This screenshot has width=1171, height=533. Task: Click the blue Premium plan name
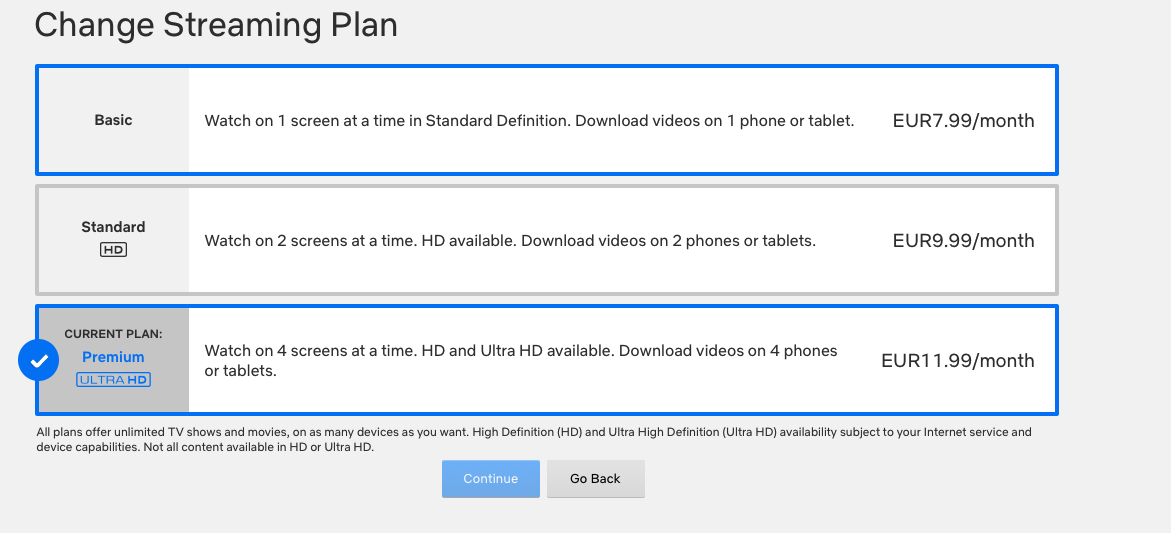[113, 357]
